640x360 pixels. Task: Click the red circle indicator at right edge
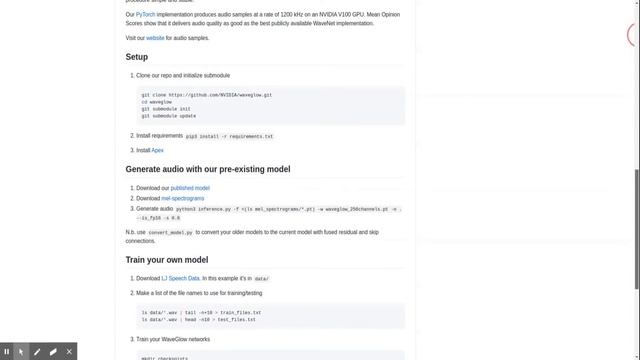tap(632, 35)
